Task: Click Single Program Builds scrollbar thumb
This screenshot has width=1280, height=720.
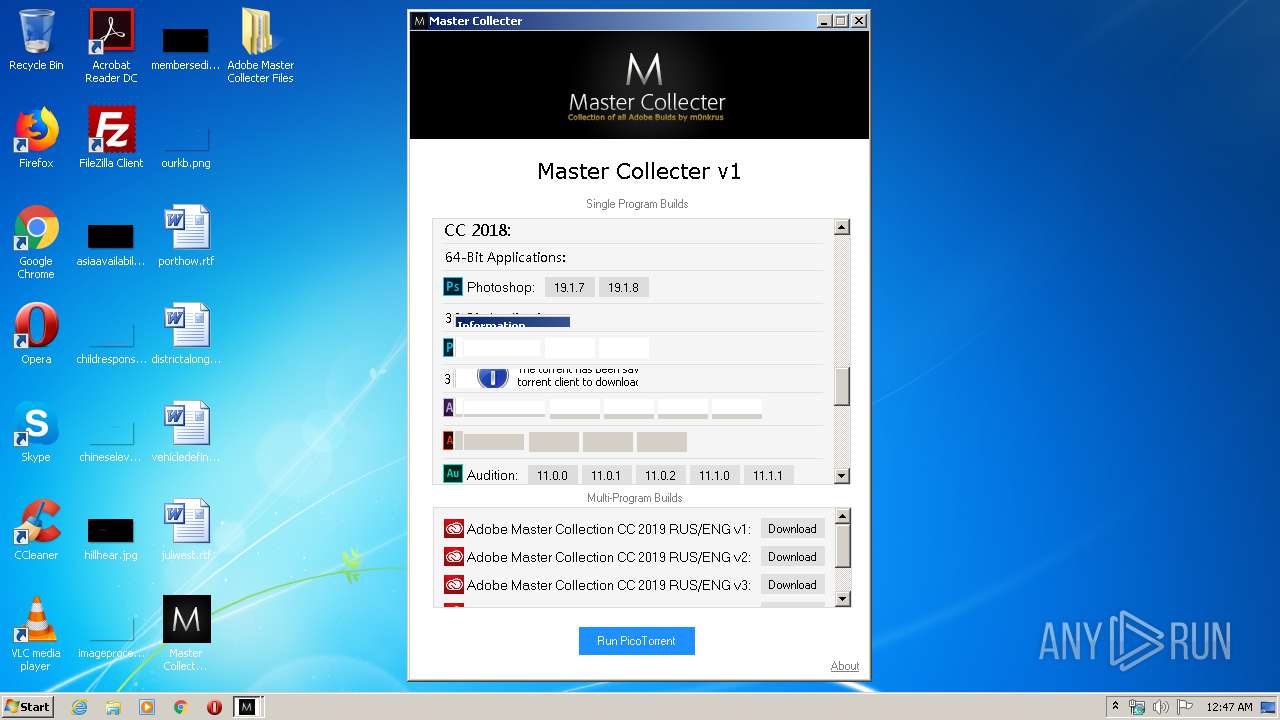Action: (842, 386)
